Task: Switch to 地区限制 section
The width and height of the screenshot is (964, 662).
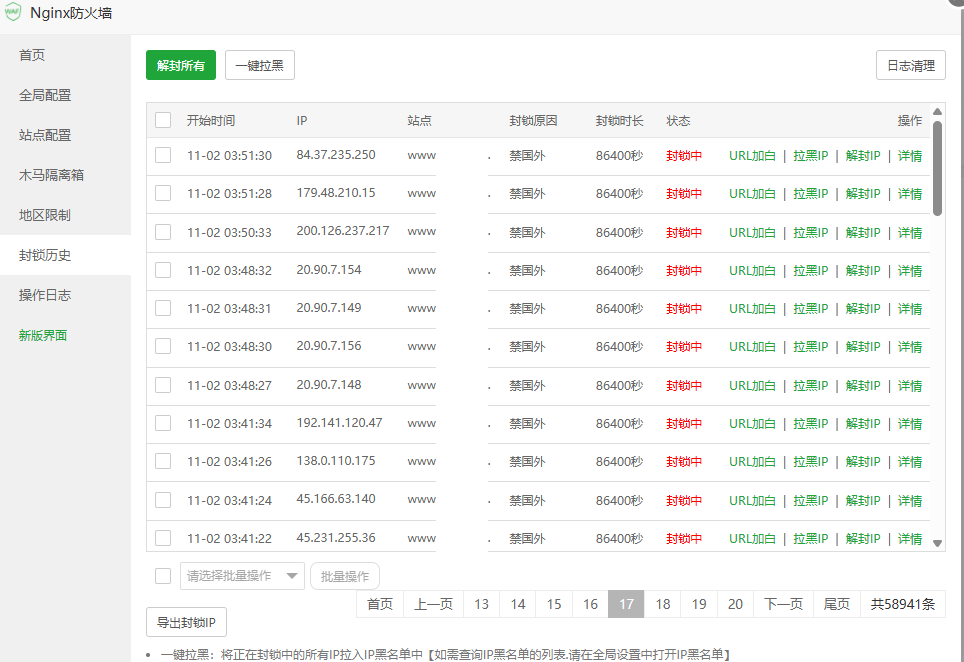Action: click(x=45, y=215)
